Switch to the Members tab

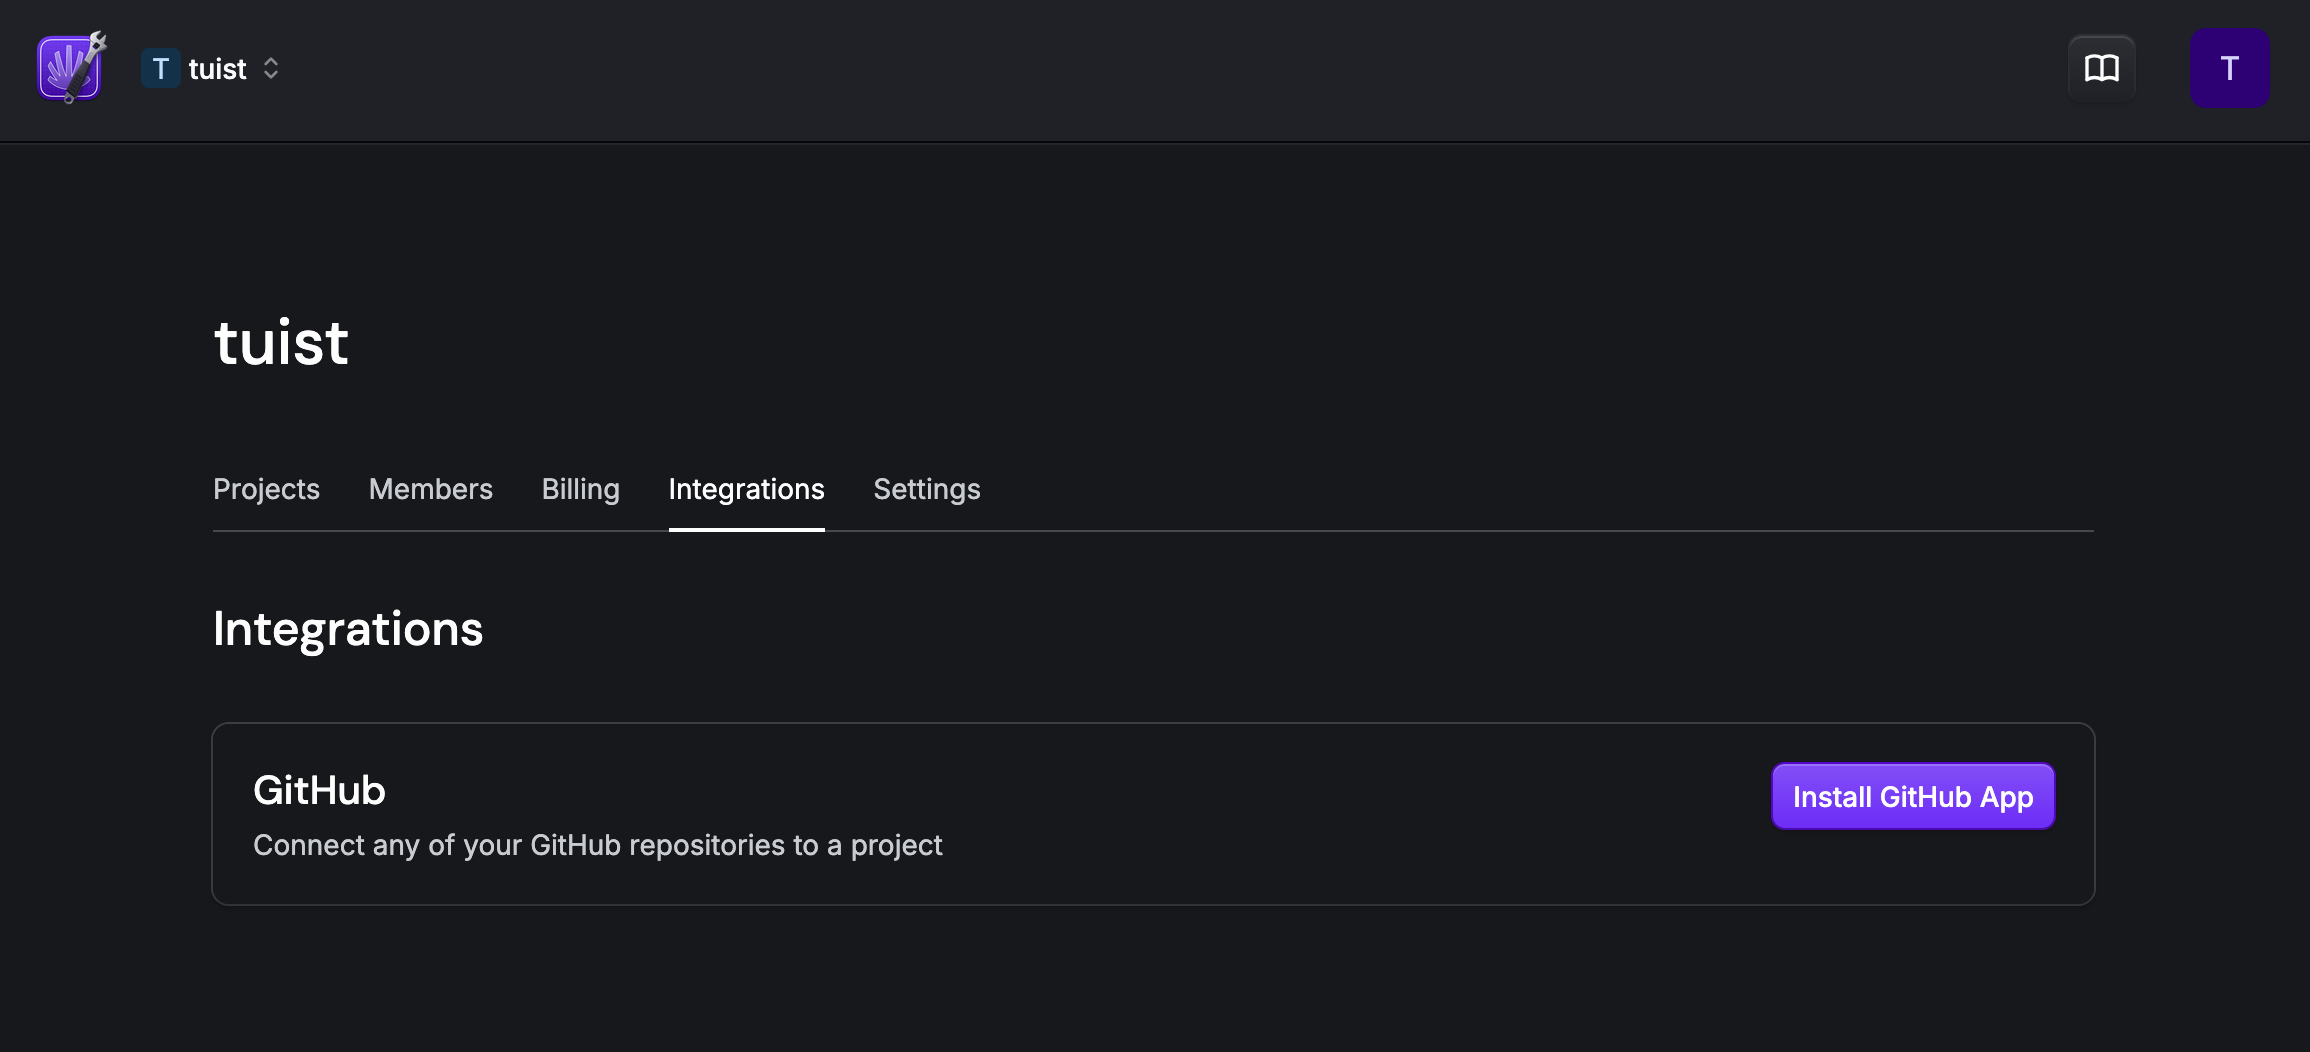[430, 489]
